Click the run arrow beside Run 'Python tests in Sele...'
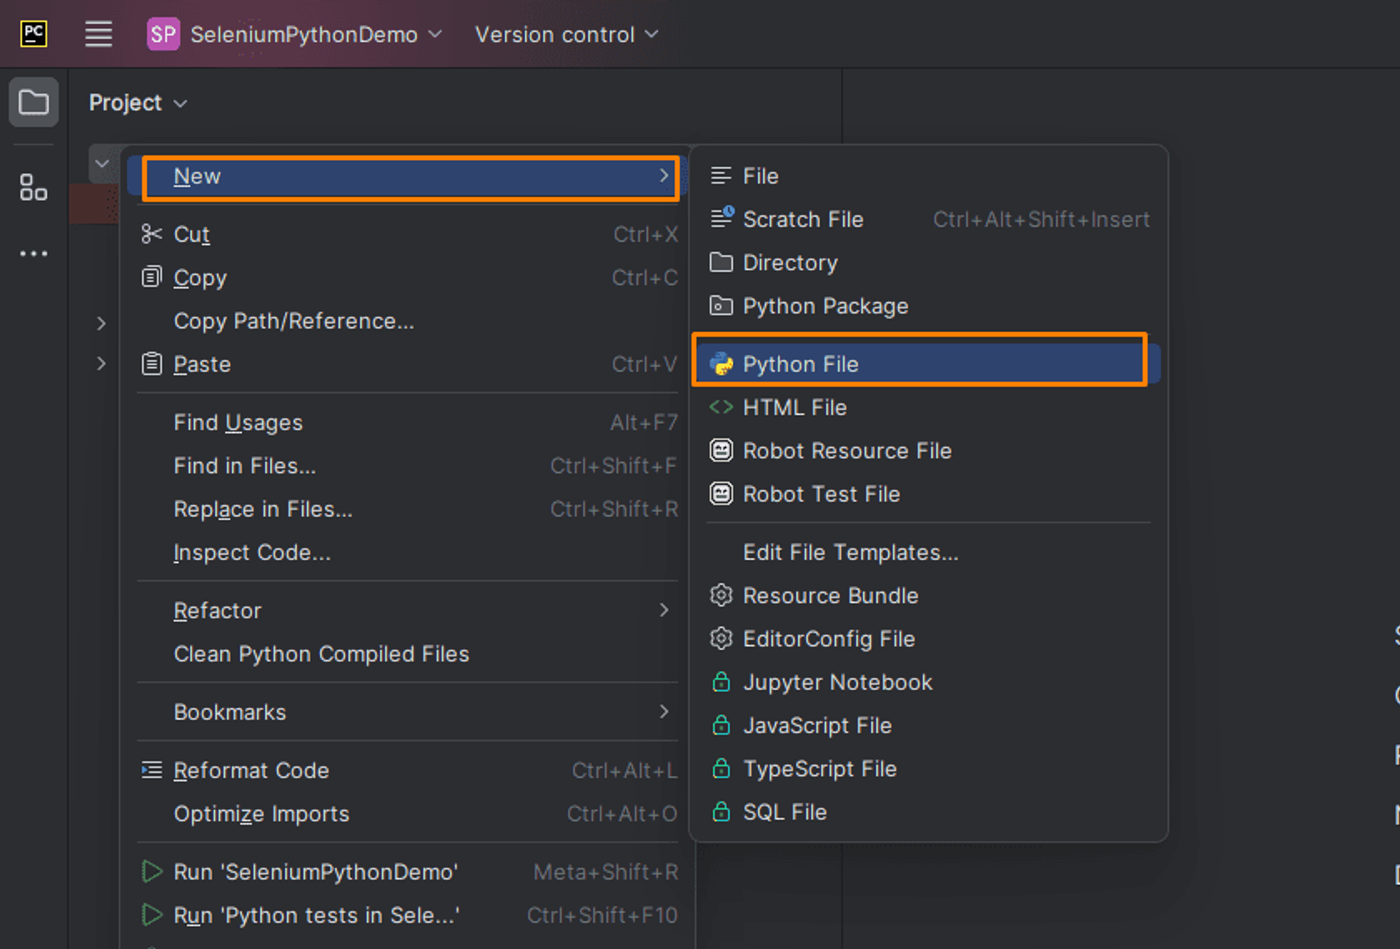This screenshot has width=1400, height=949. [x=151, y=915]
